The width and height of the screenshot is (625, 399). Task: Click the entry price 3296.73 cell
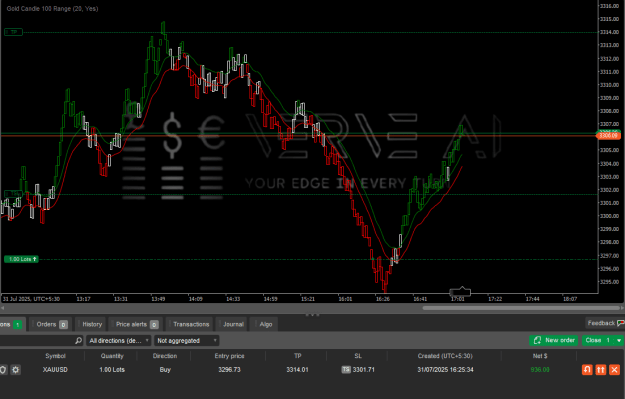[x=229, y=370]
